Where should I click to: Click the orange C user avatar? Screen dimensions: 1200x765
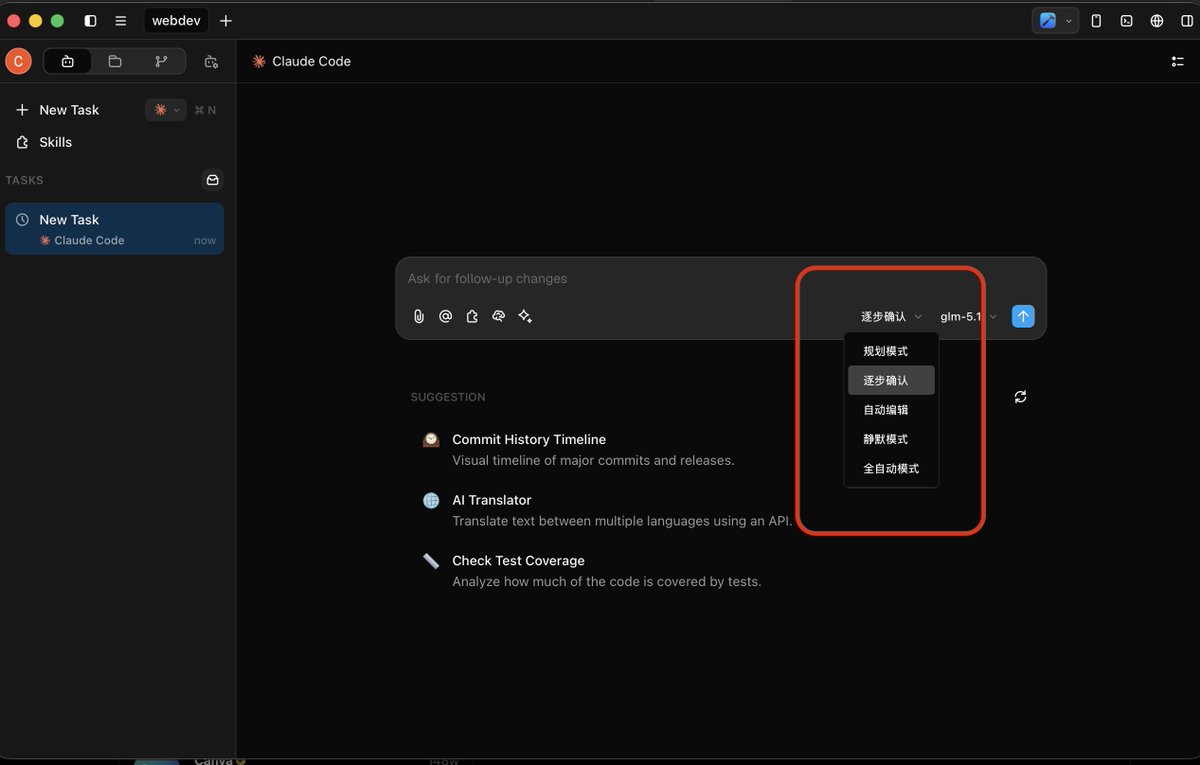pos(18,61)
